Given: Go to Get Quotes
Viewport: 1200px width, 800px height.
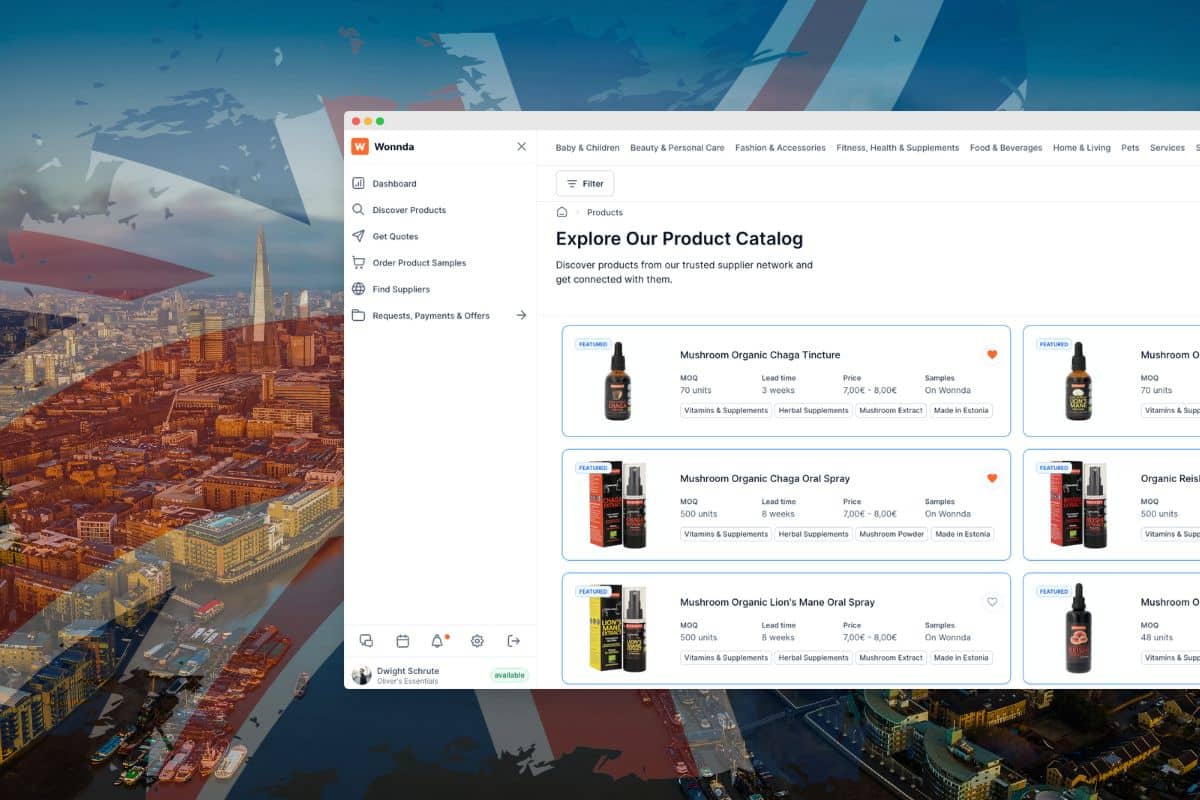Looking at the screenshot, I should [x=395, y=236].
